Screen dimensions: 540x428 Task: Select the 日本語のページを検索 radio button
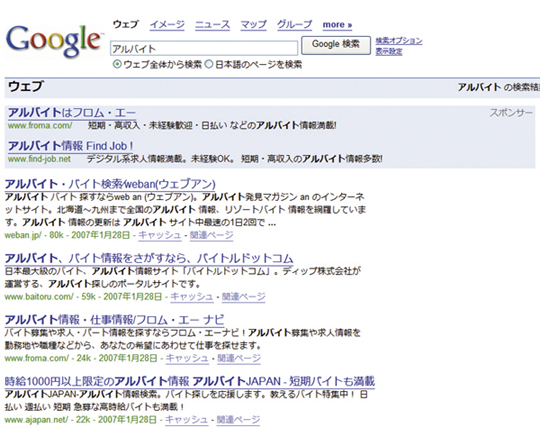click(x=209, y=64)
